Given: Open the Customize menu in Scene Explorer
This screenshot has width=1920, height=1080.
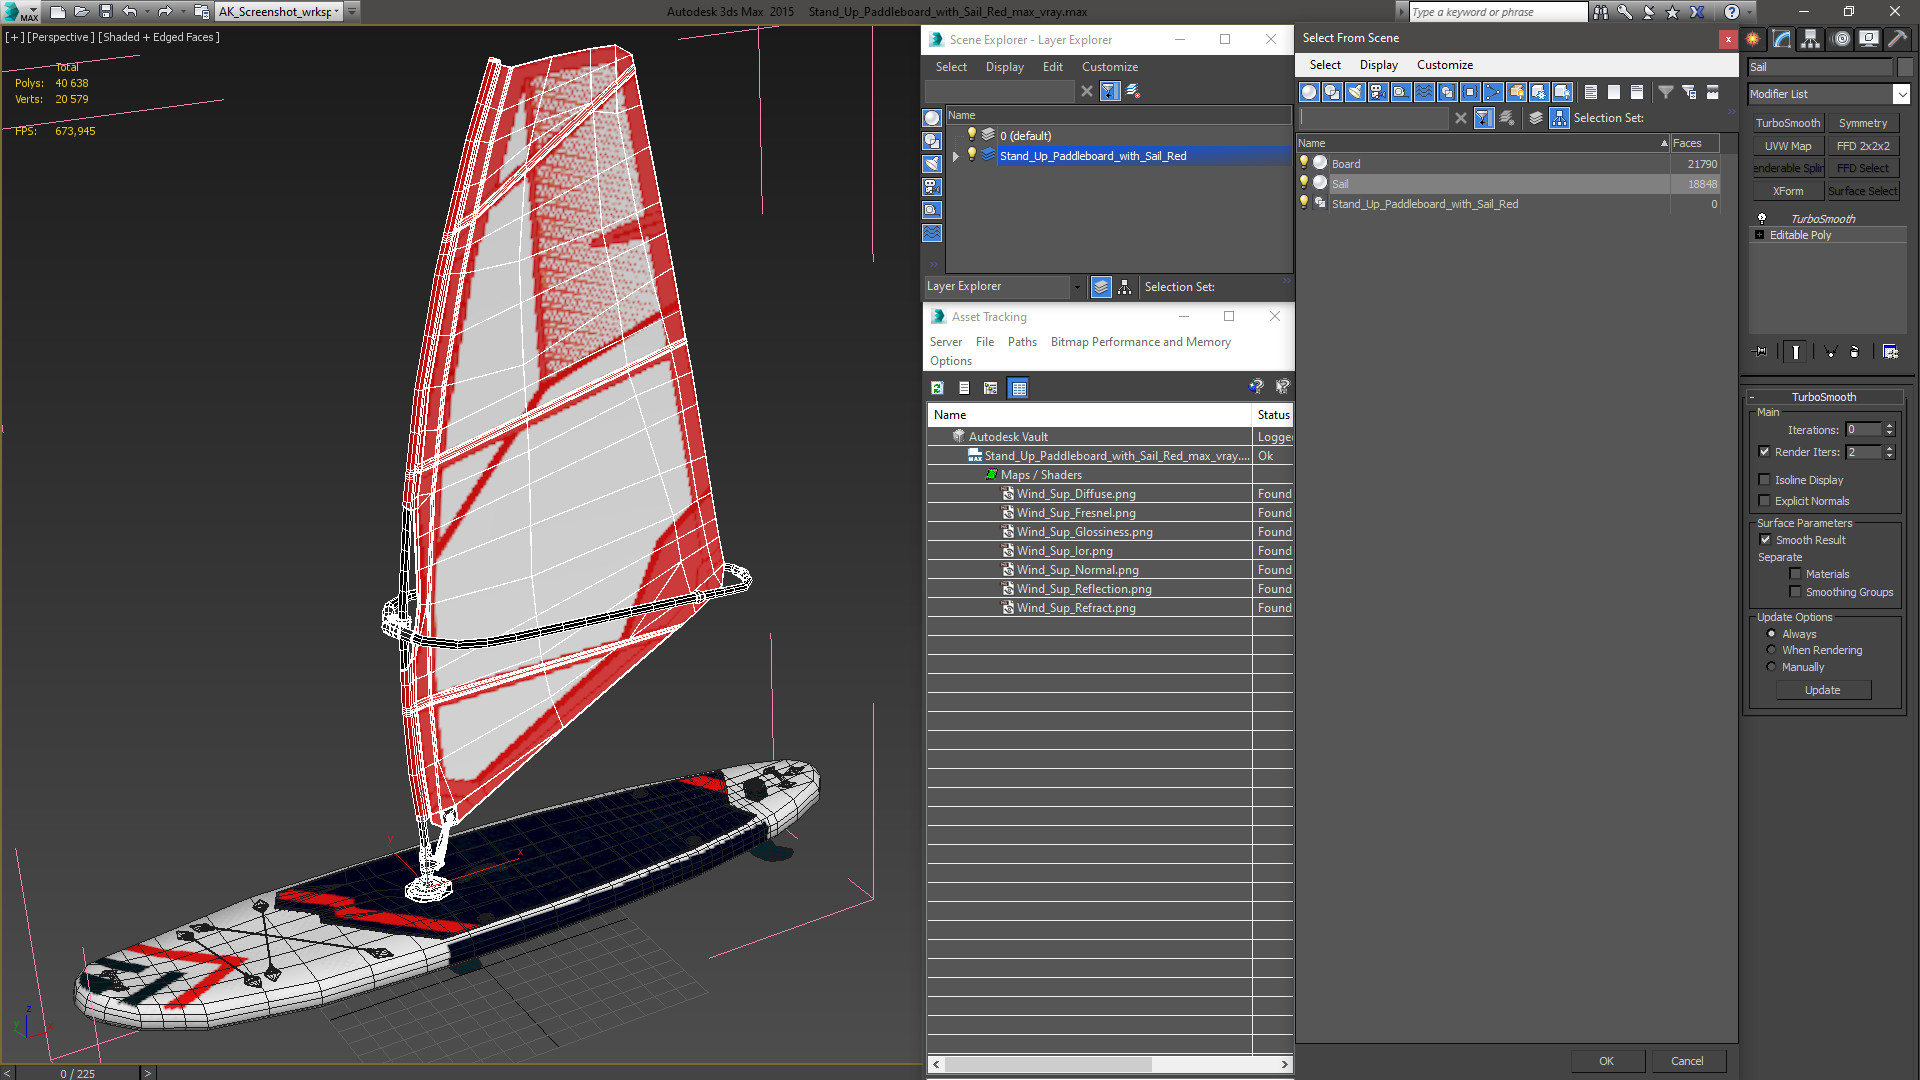Looking at the screenshot, I should pyautogui.click(x=1109, y=67).
